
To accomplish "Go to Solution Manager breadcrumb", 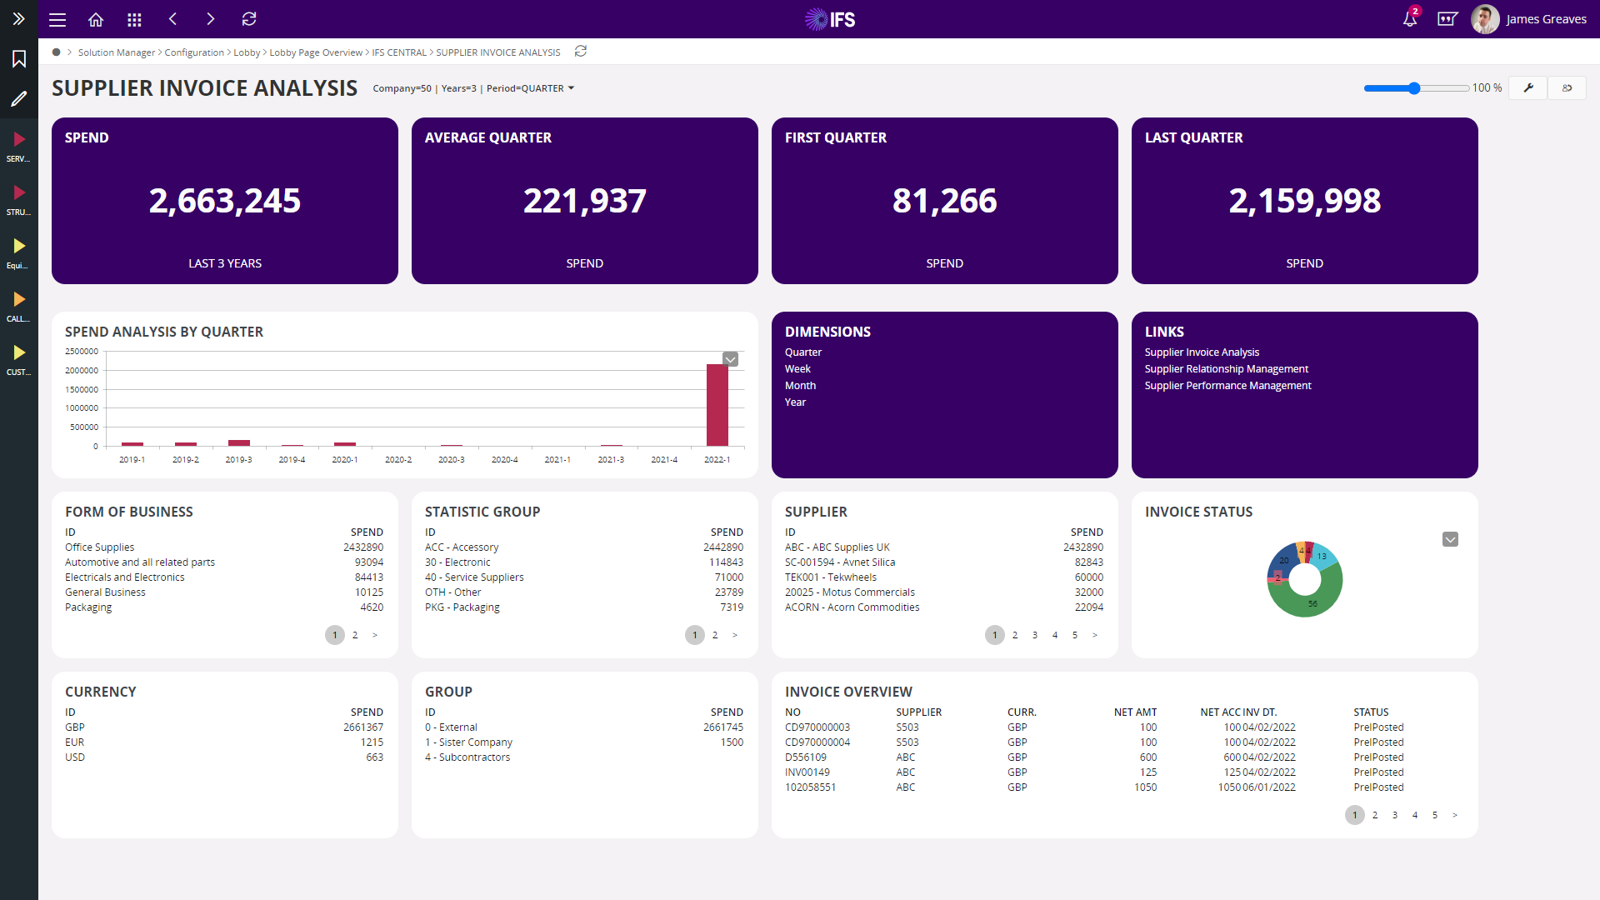I will click(116, 52).
